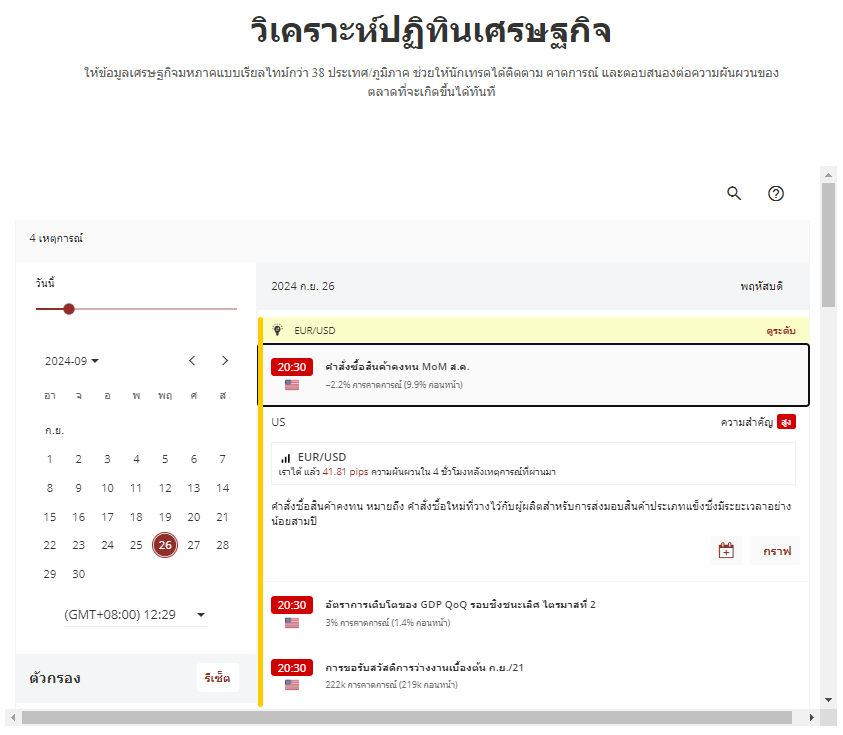The height and width of the screenshot is (735, 843).
Task: Open the search magnifier icon
Action: (x=734, y=194)
